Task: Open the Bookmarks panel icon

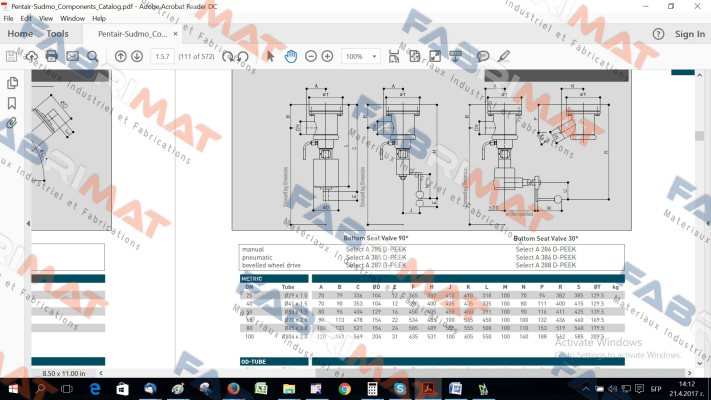Action: point(12,103)
